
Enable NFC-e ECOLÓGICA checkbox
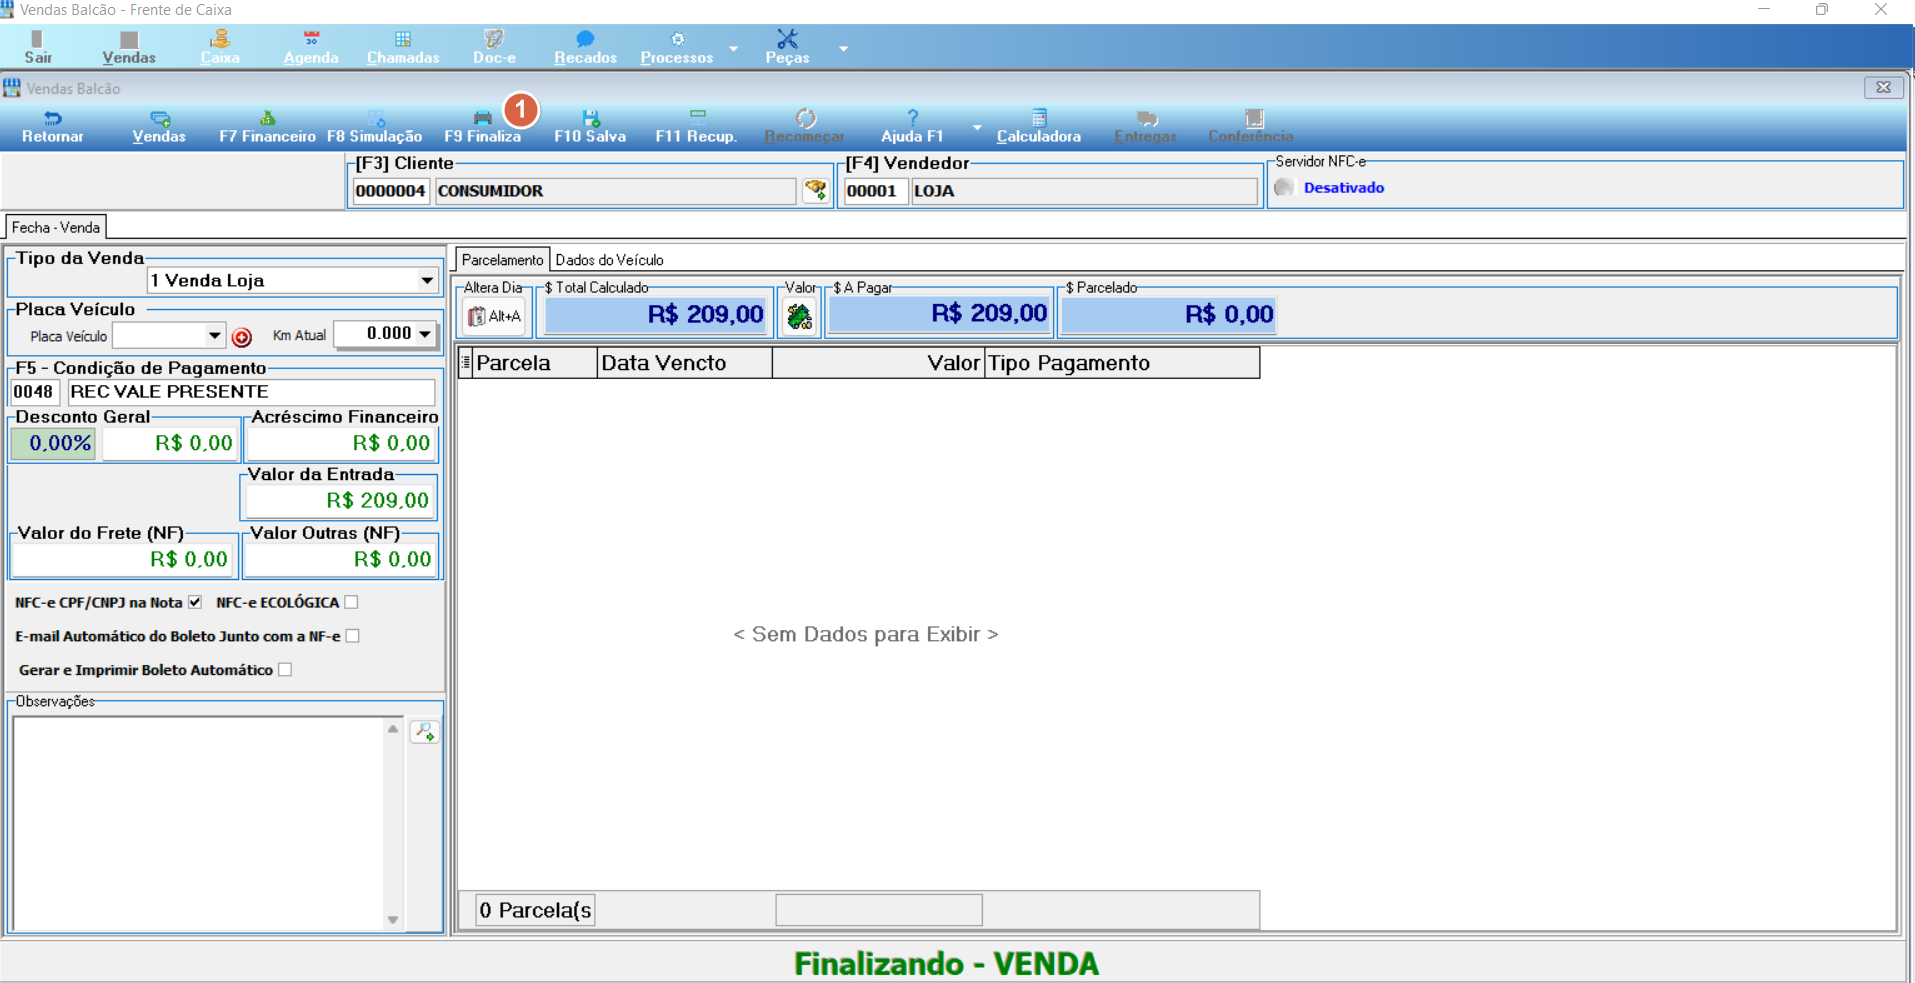(x=351, y=602)
